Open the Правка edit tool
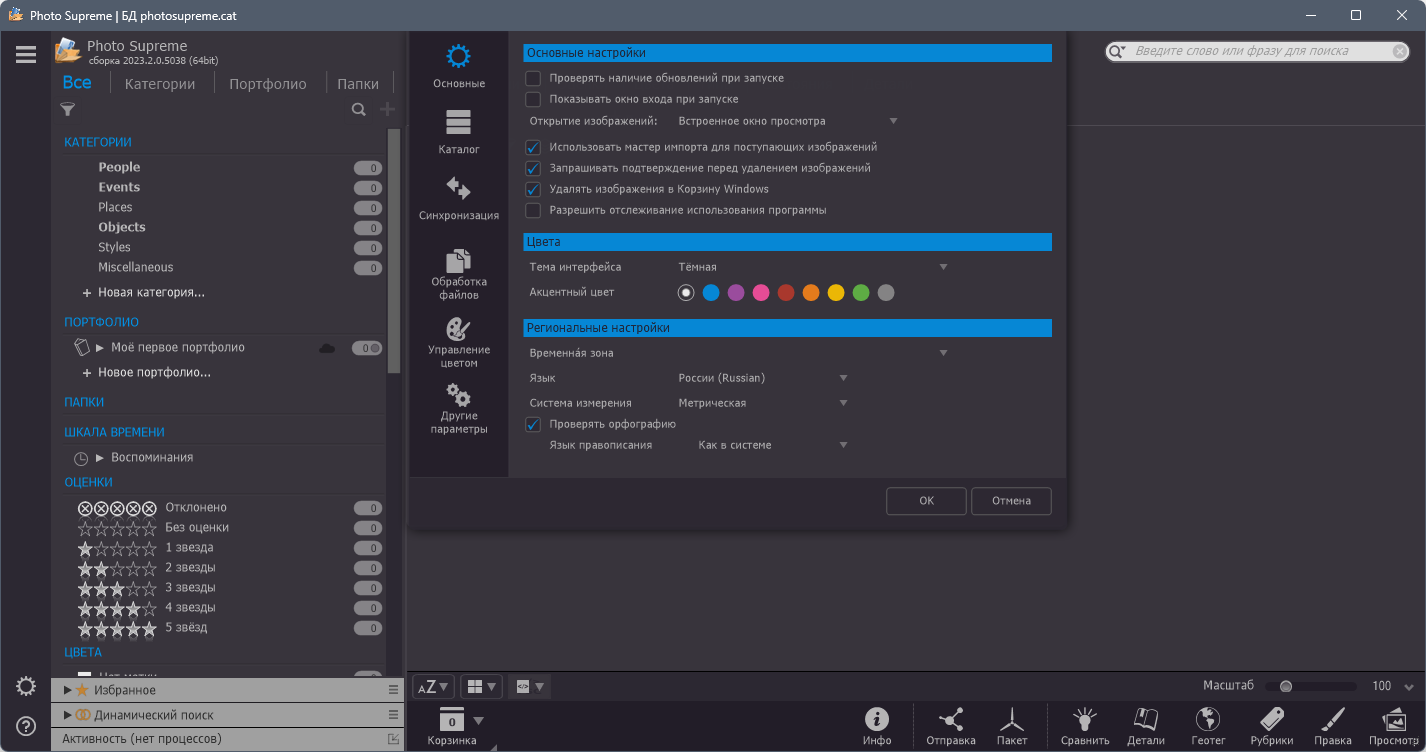 [1333, 727]
